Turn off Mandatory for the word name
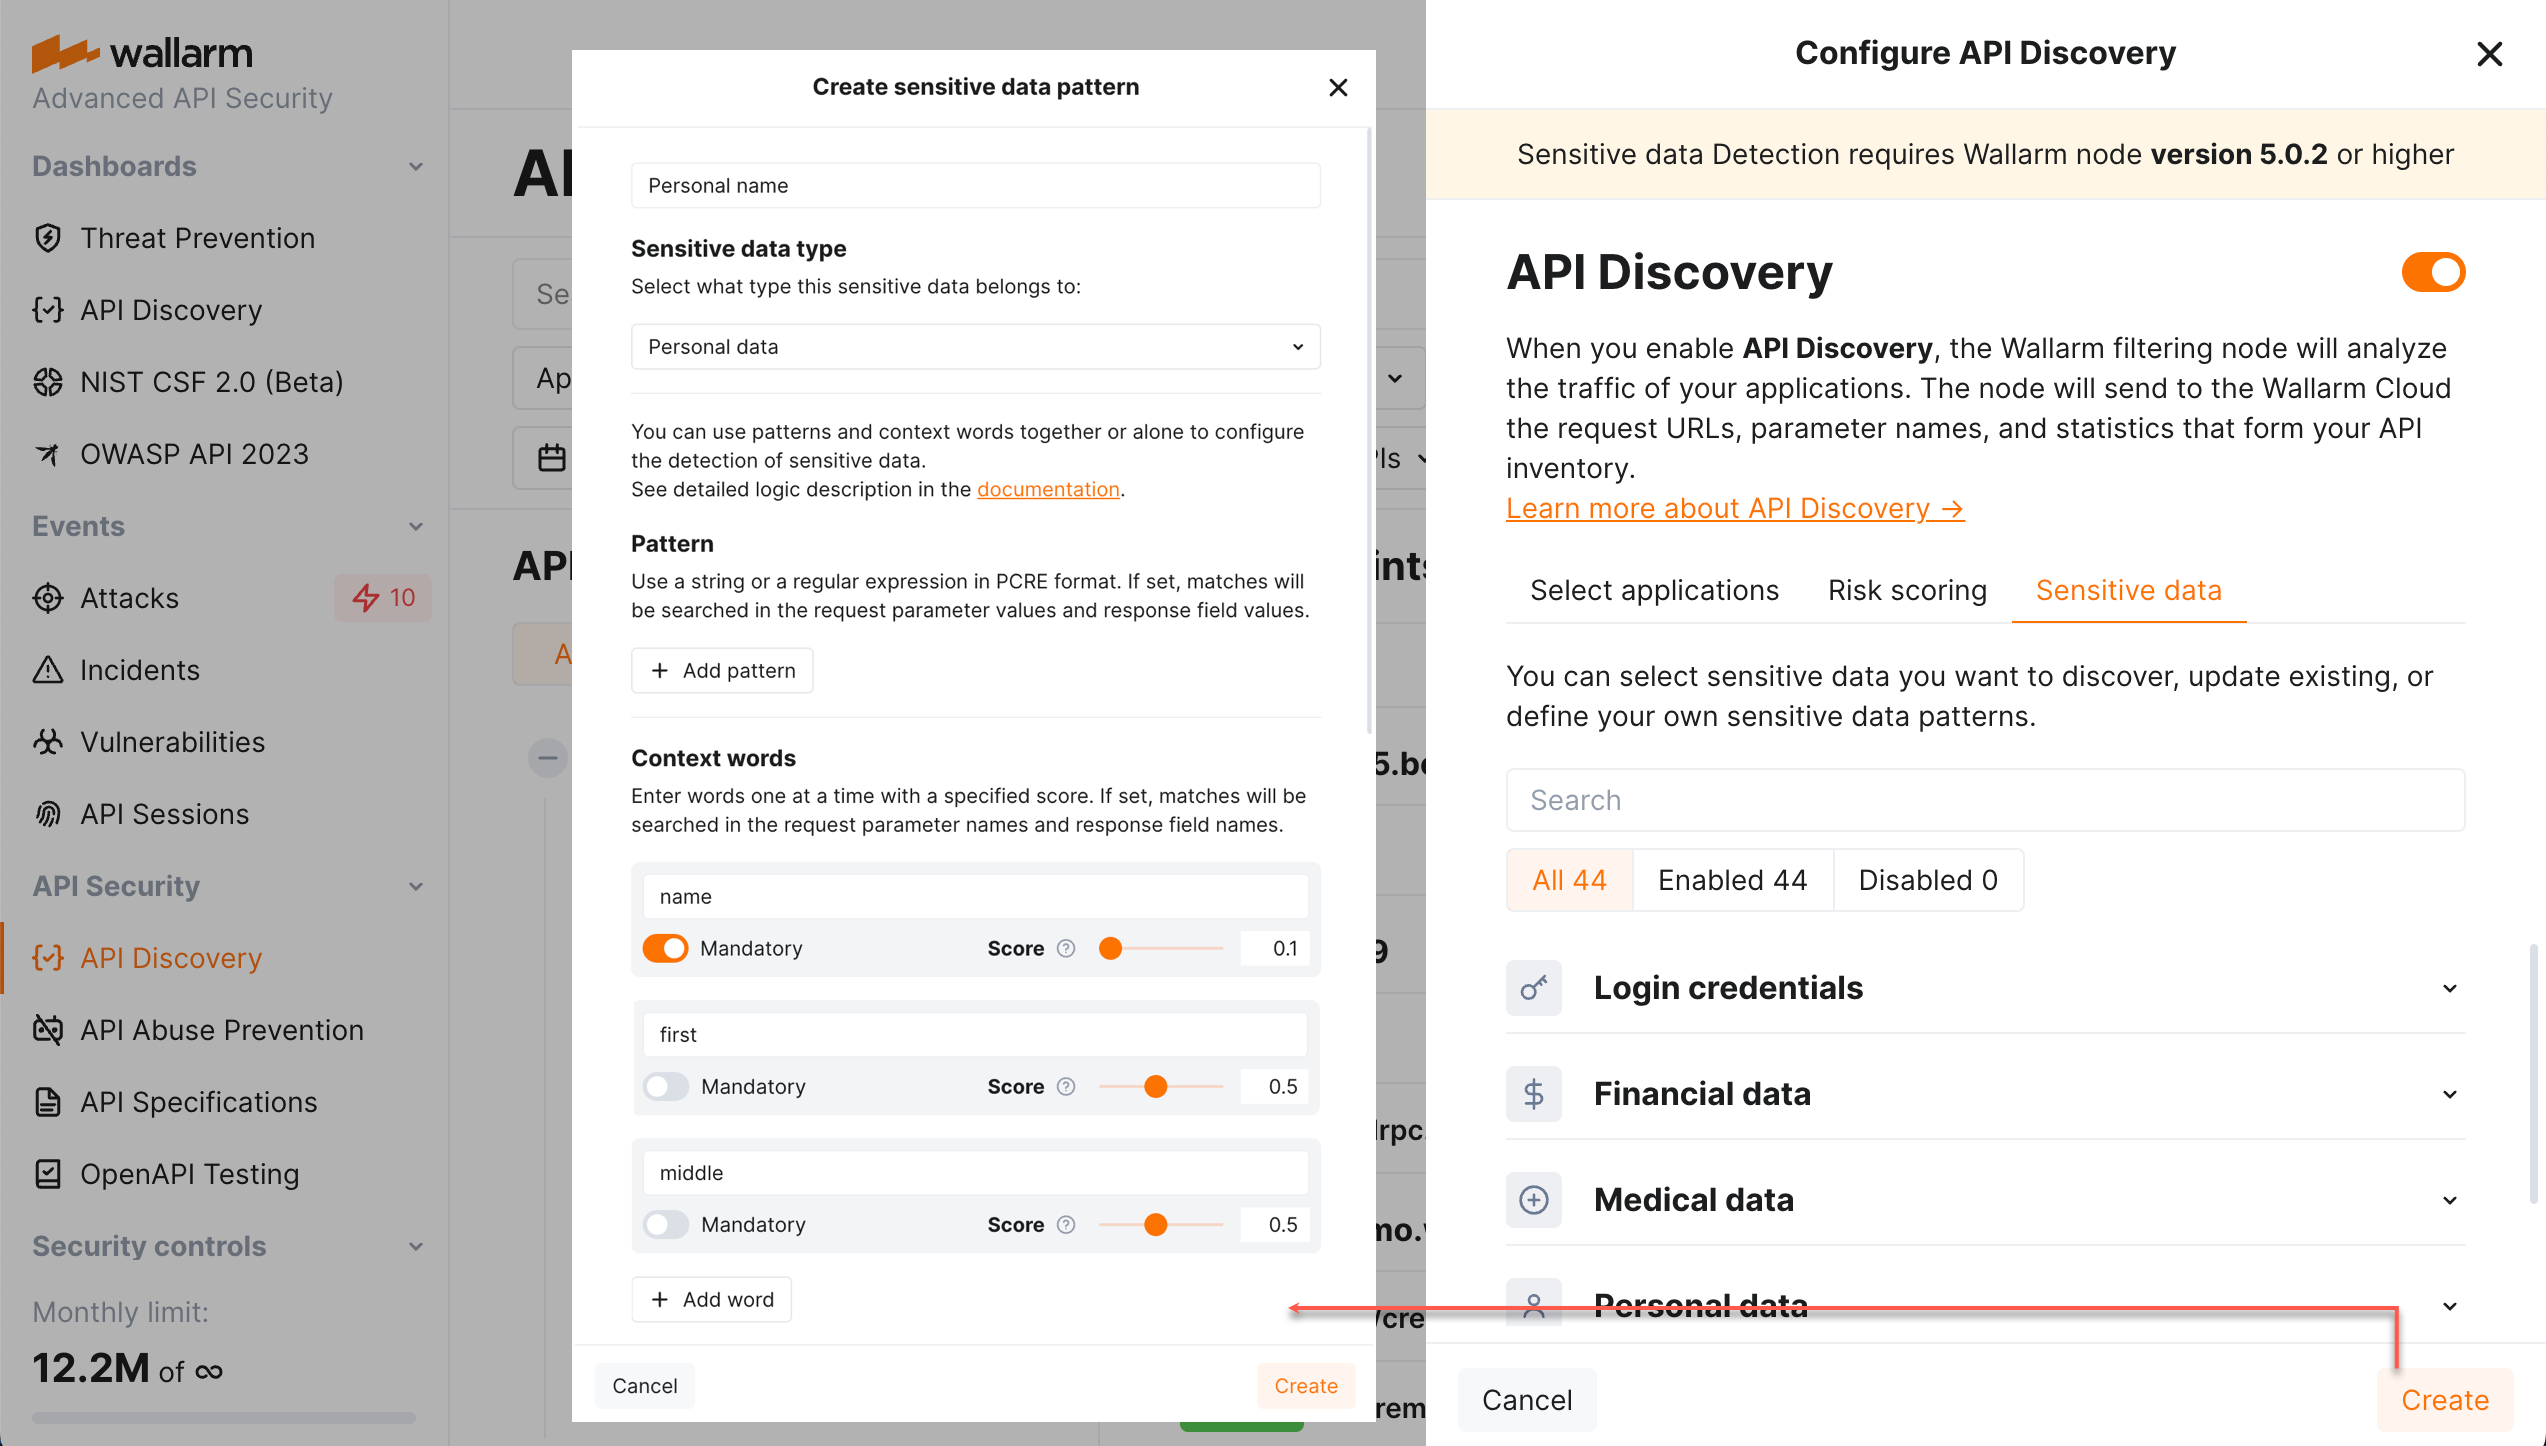This screenshot has height=1446, width=2546. tap(665, 948)
